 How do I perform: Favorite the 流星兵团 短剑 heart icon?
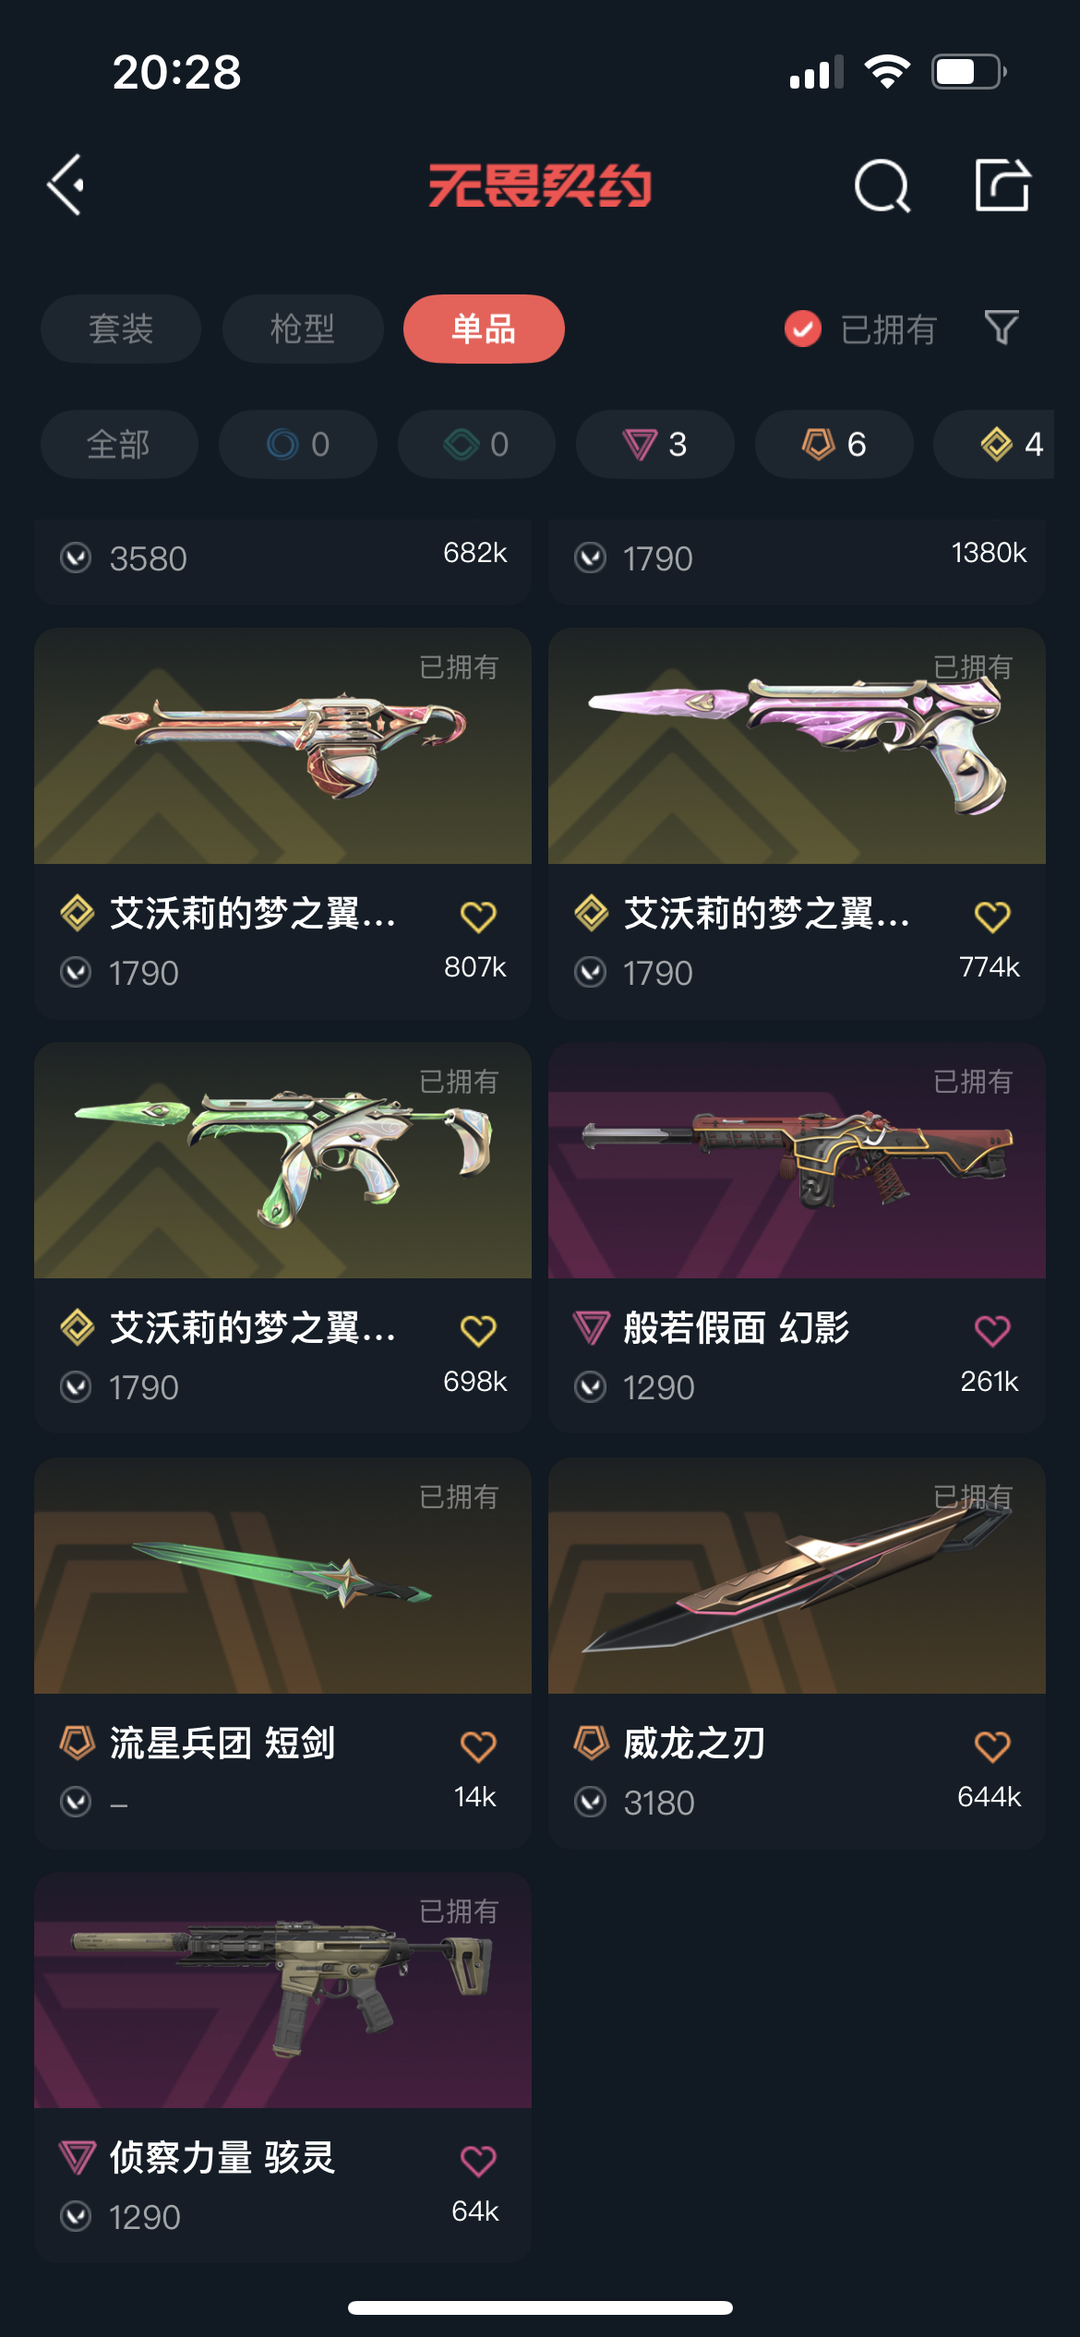click(x=478, y=1746)
